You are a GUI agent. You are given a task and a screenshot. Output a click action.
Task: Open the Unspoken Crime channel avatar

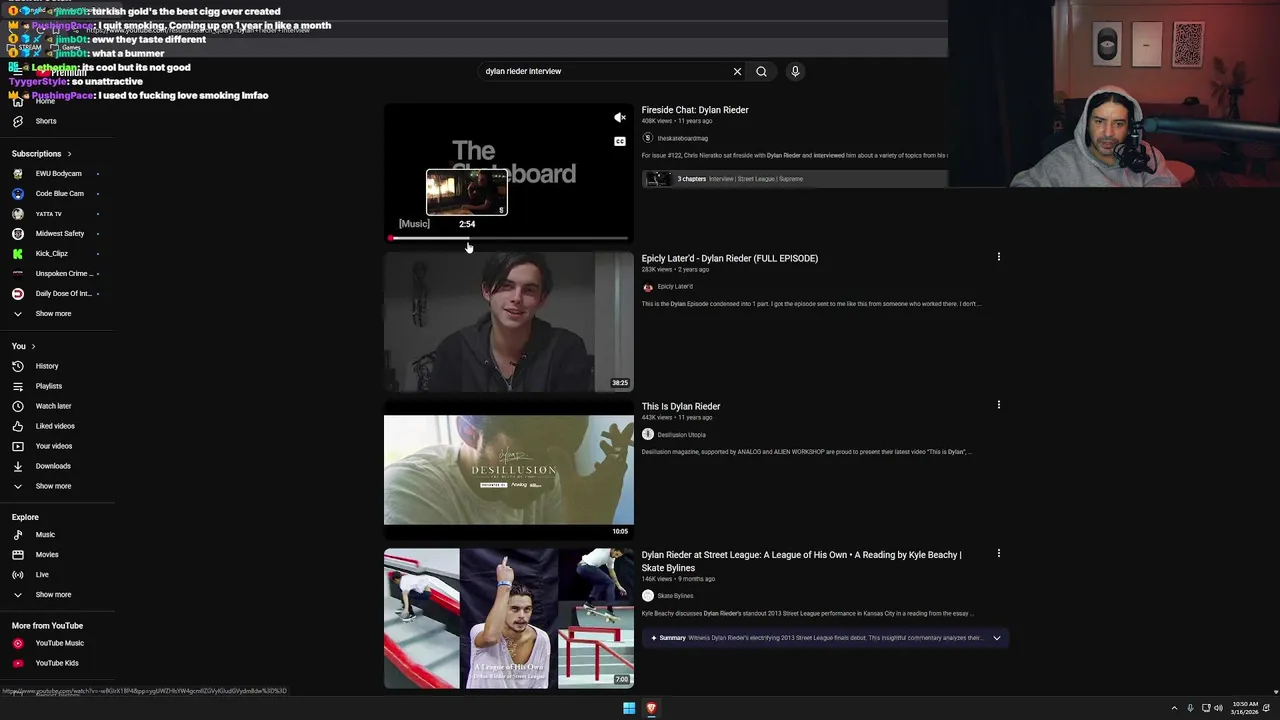(17, 273)
